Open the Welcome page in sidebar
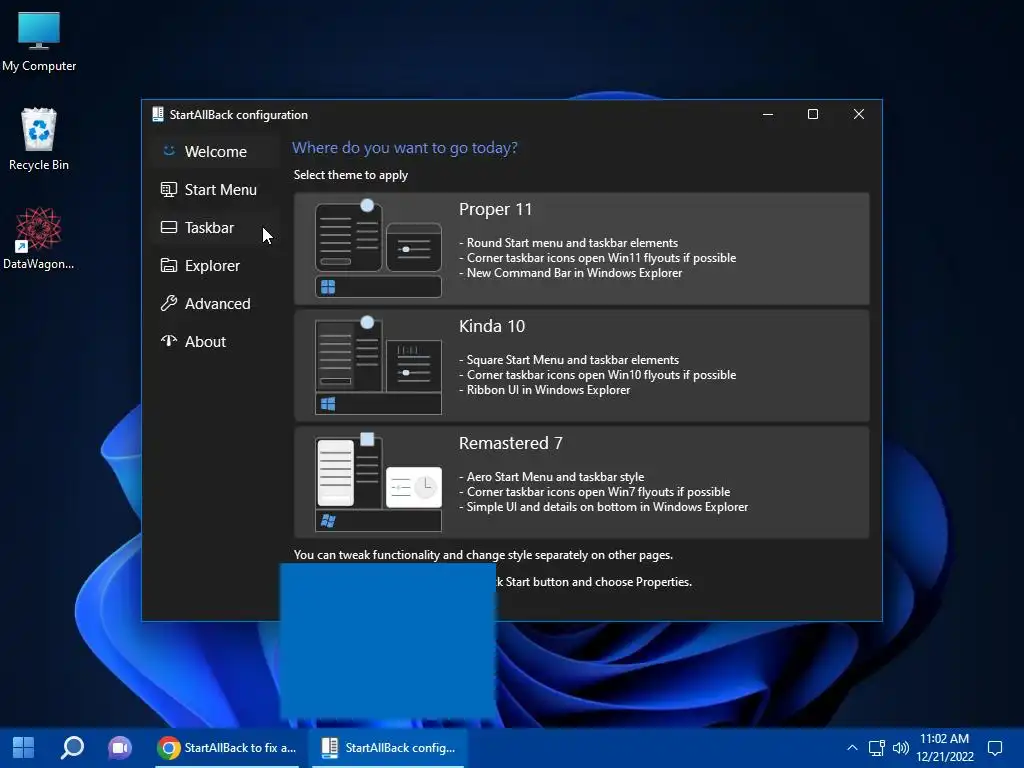1024x768 pixels. 215,152
